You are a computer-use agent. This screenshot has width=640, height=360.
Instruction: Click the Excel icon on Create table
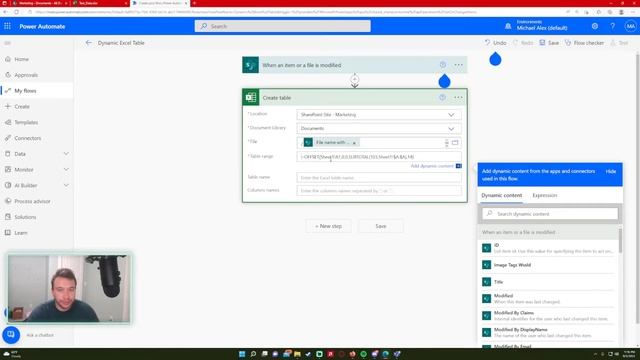click(251, 98)
